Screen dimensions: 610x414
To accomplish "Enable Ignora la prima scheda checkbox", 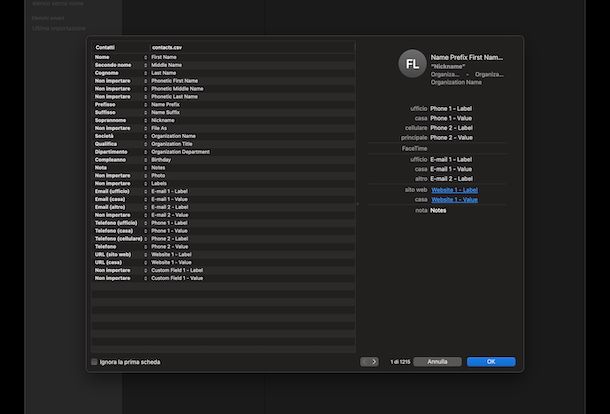I will click(94, 362).
